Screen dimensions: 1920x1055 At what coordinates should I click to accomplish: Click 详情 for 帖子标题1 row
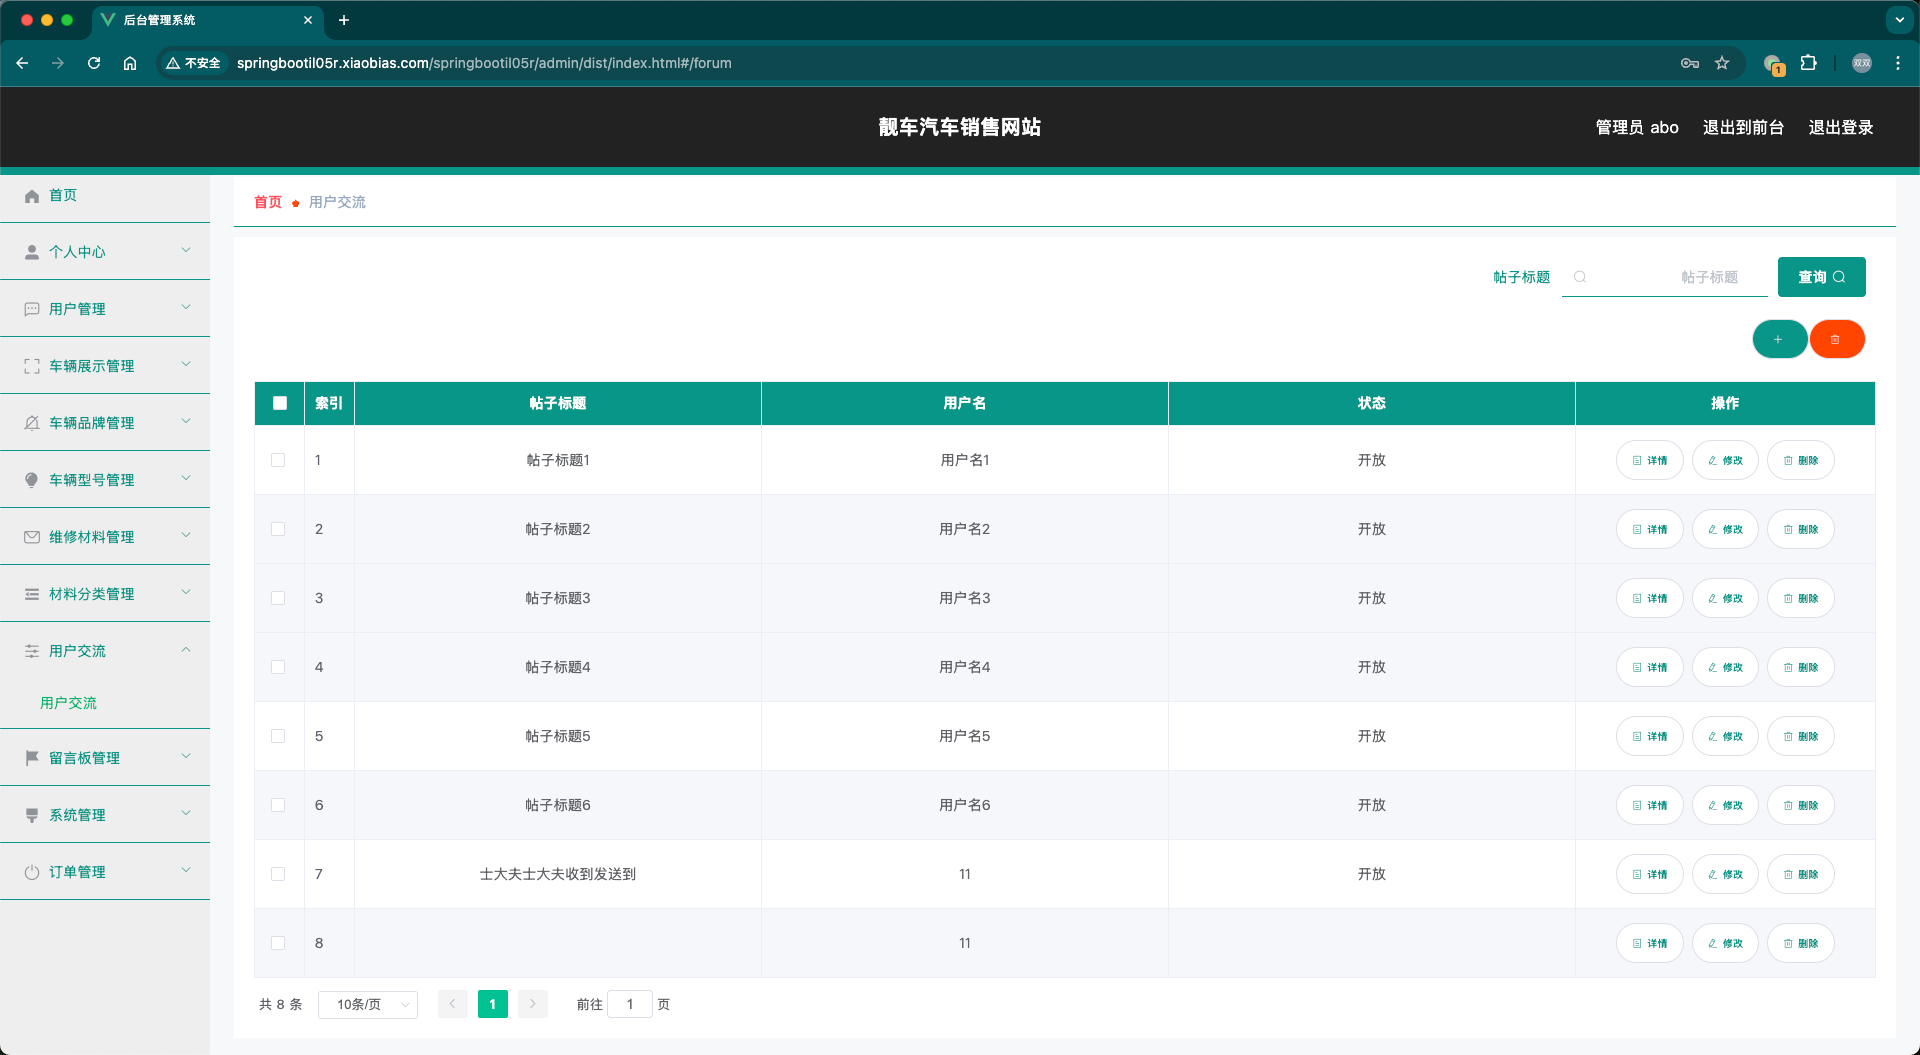(x=1650, y=460)
